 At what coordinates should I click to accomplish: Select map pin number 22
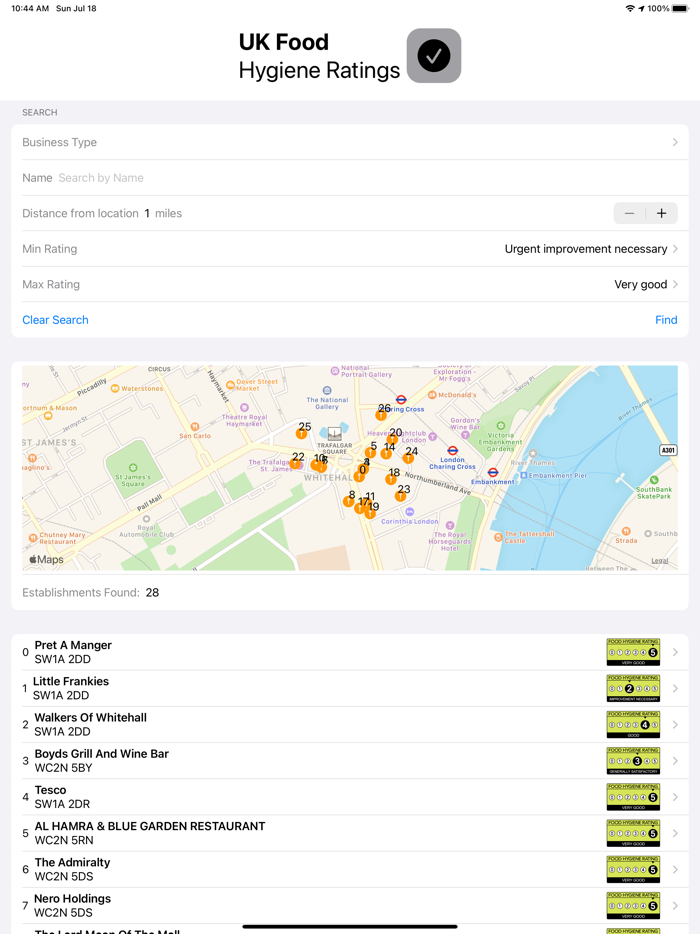coord(295,463)
